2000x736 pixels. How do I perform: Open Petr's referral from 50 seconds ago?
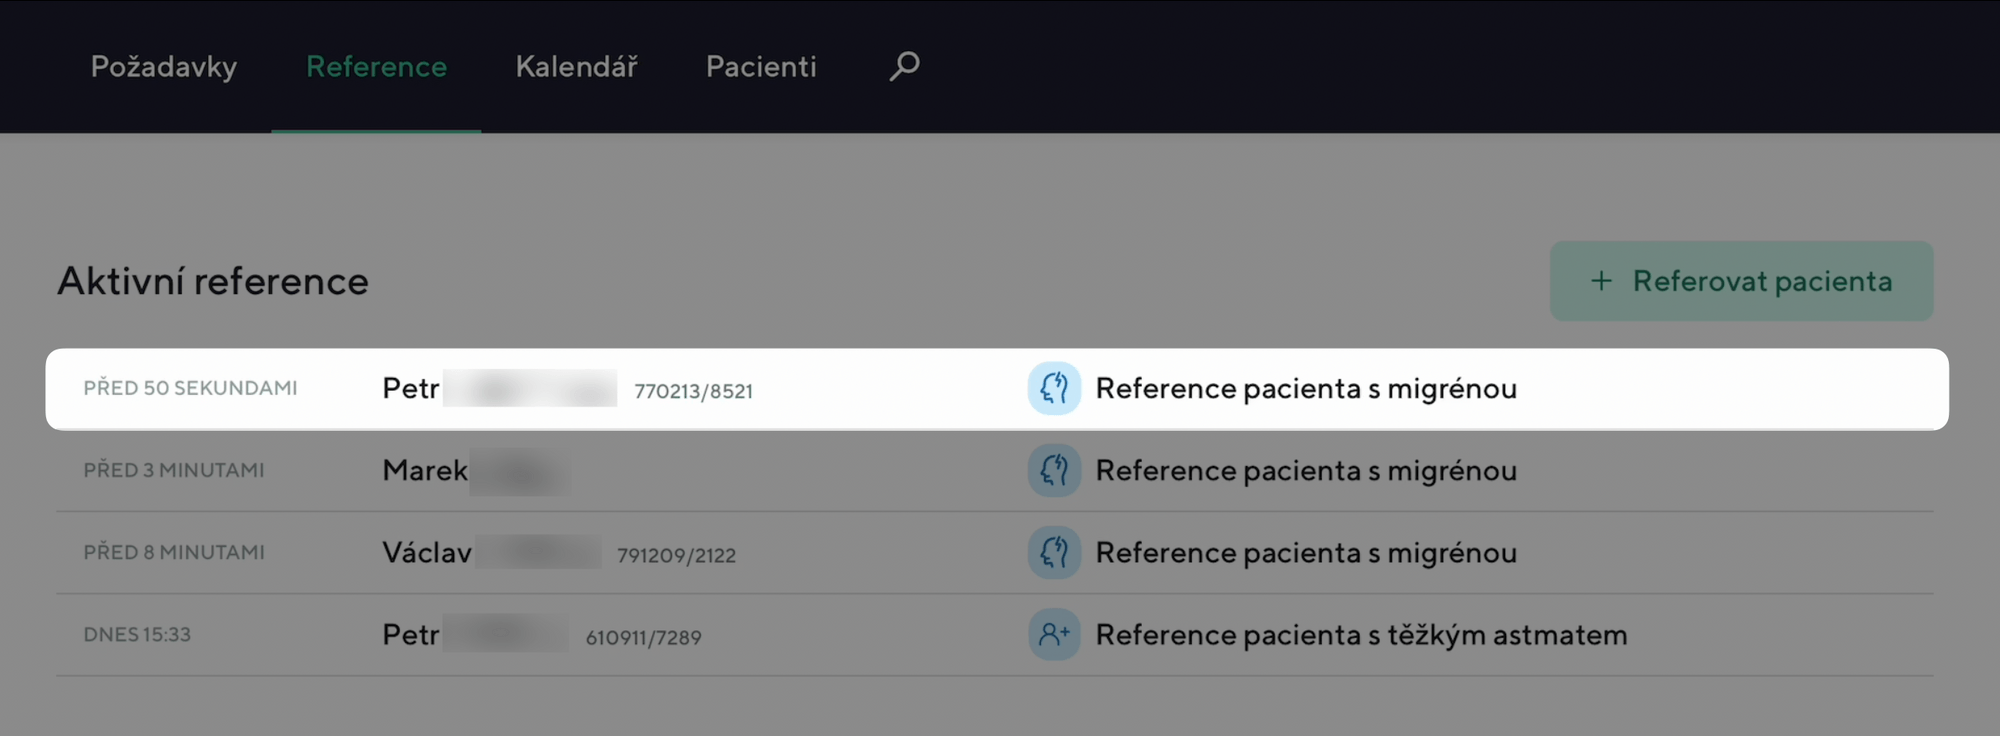click(411, 388)
